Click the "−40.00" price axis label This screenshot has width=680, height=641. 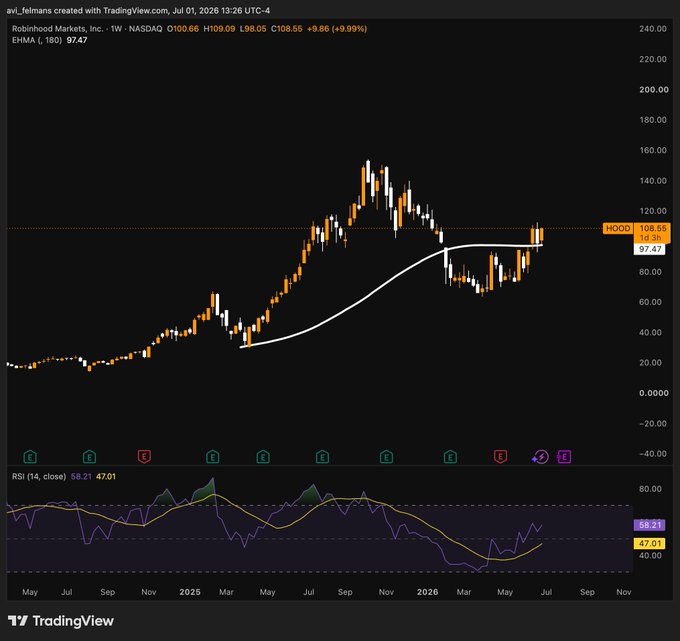coord(653,454)
